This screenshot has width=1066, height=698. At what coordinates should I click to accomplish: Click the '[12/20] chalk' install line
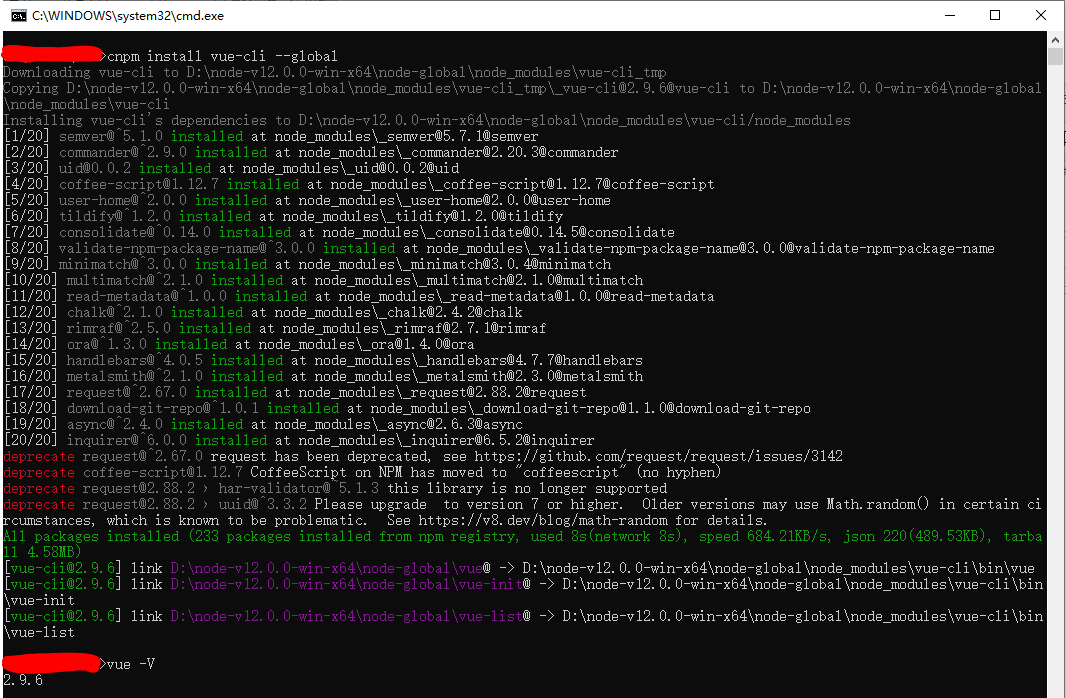point(263,312)
